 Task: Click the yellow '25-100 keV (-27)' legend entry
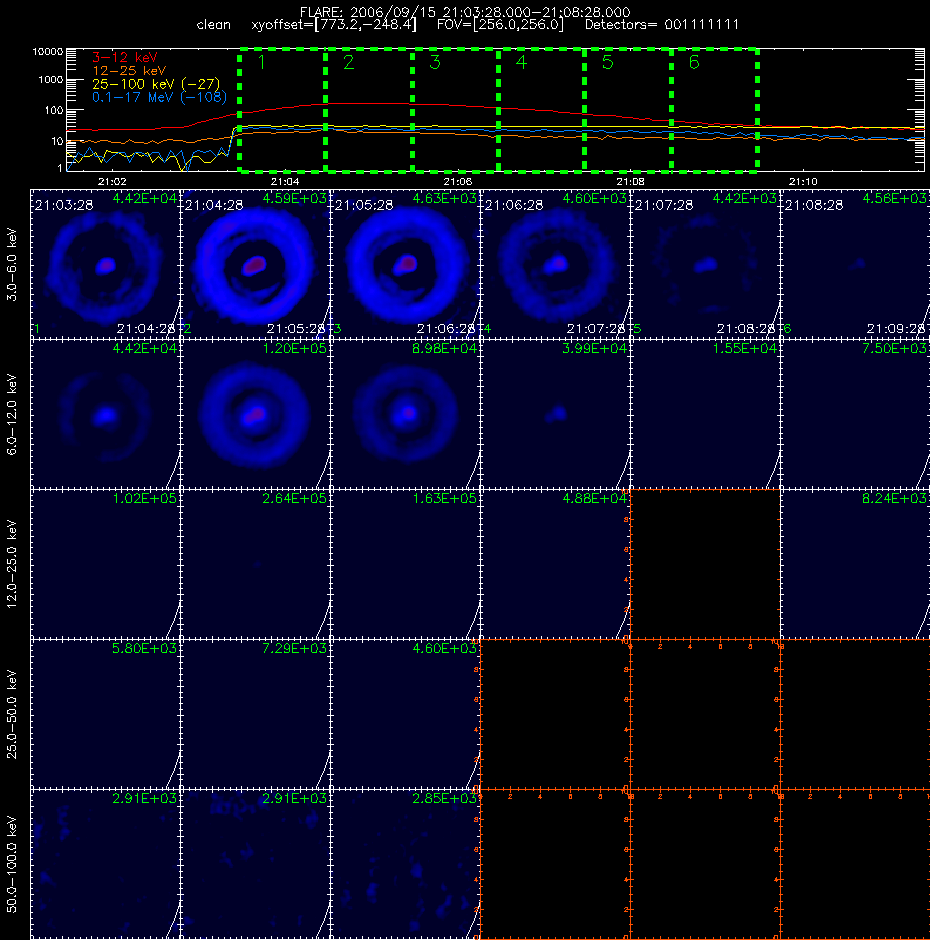coord(156,84)
